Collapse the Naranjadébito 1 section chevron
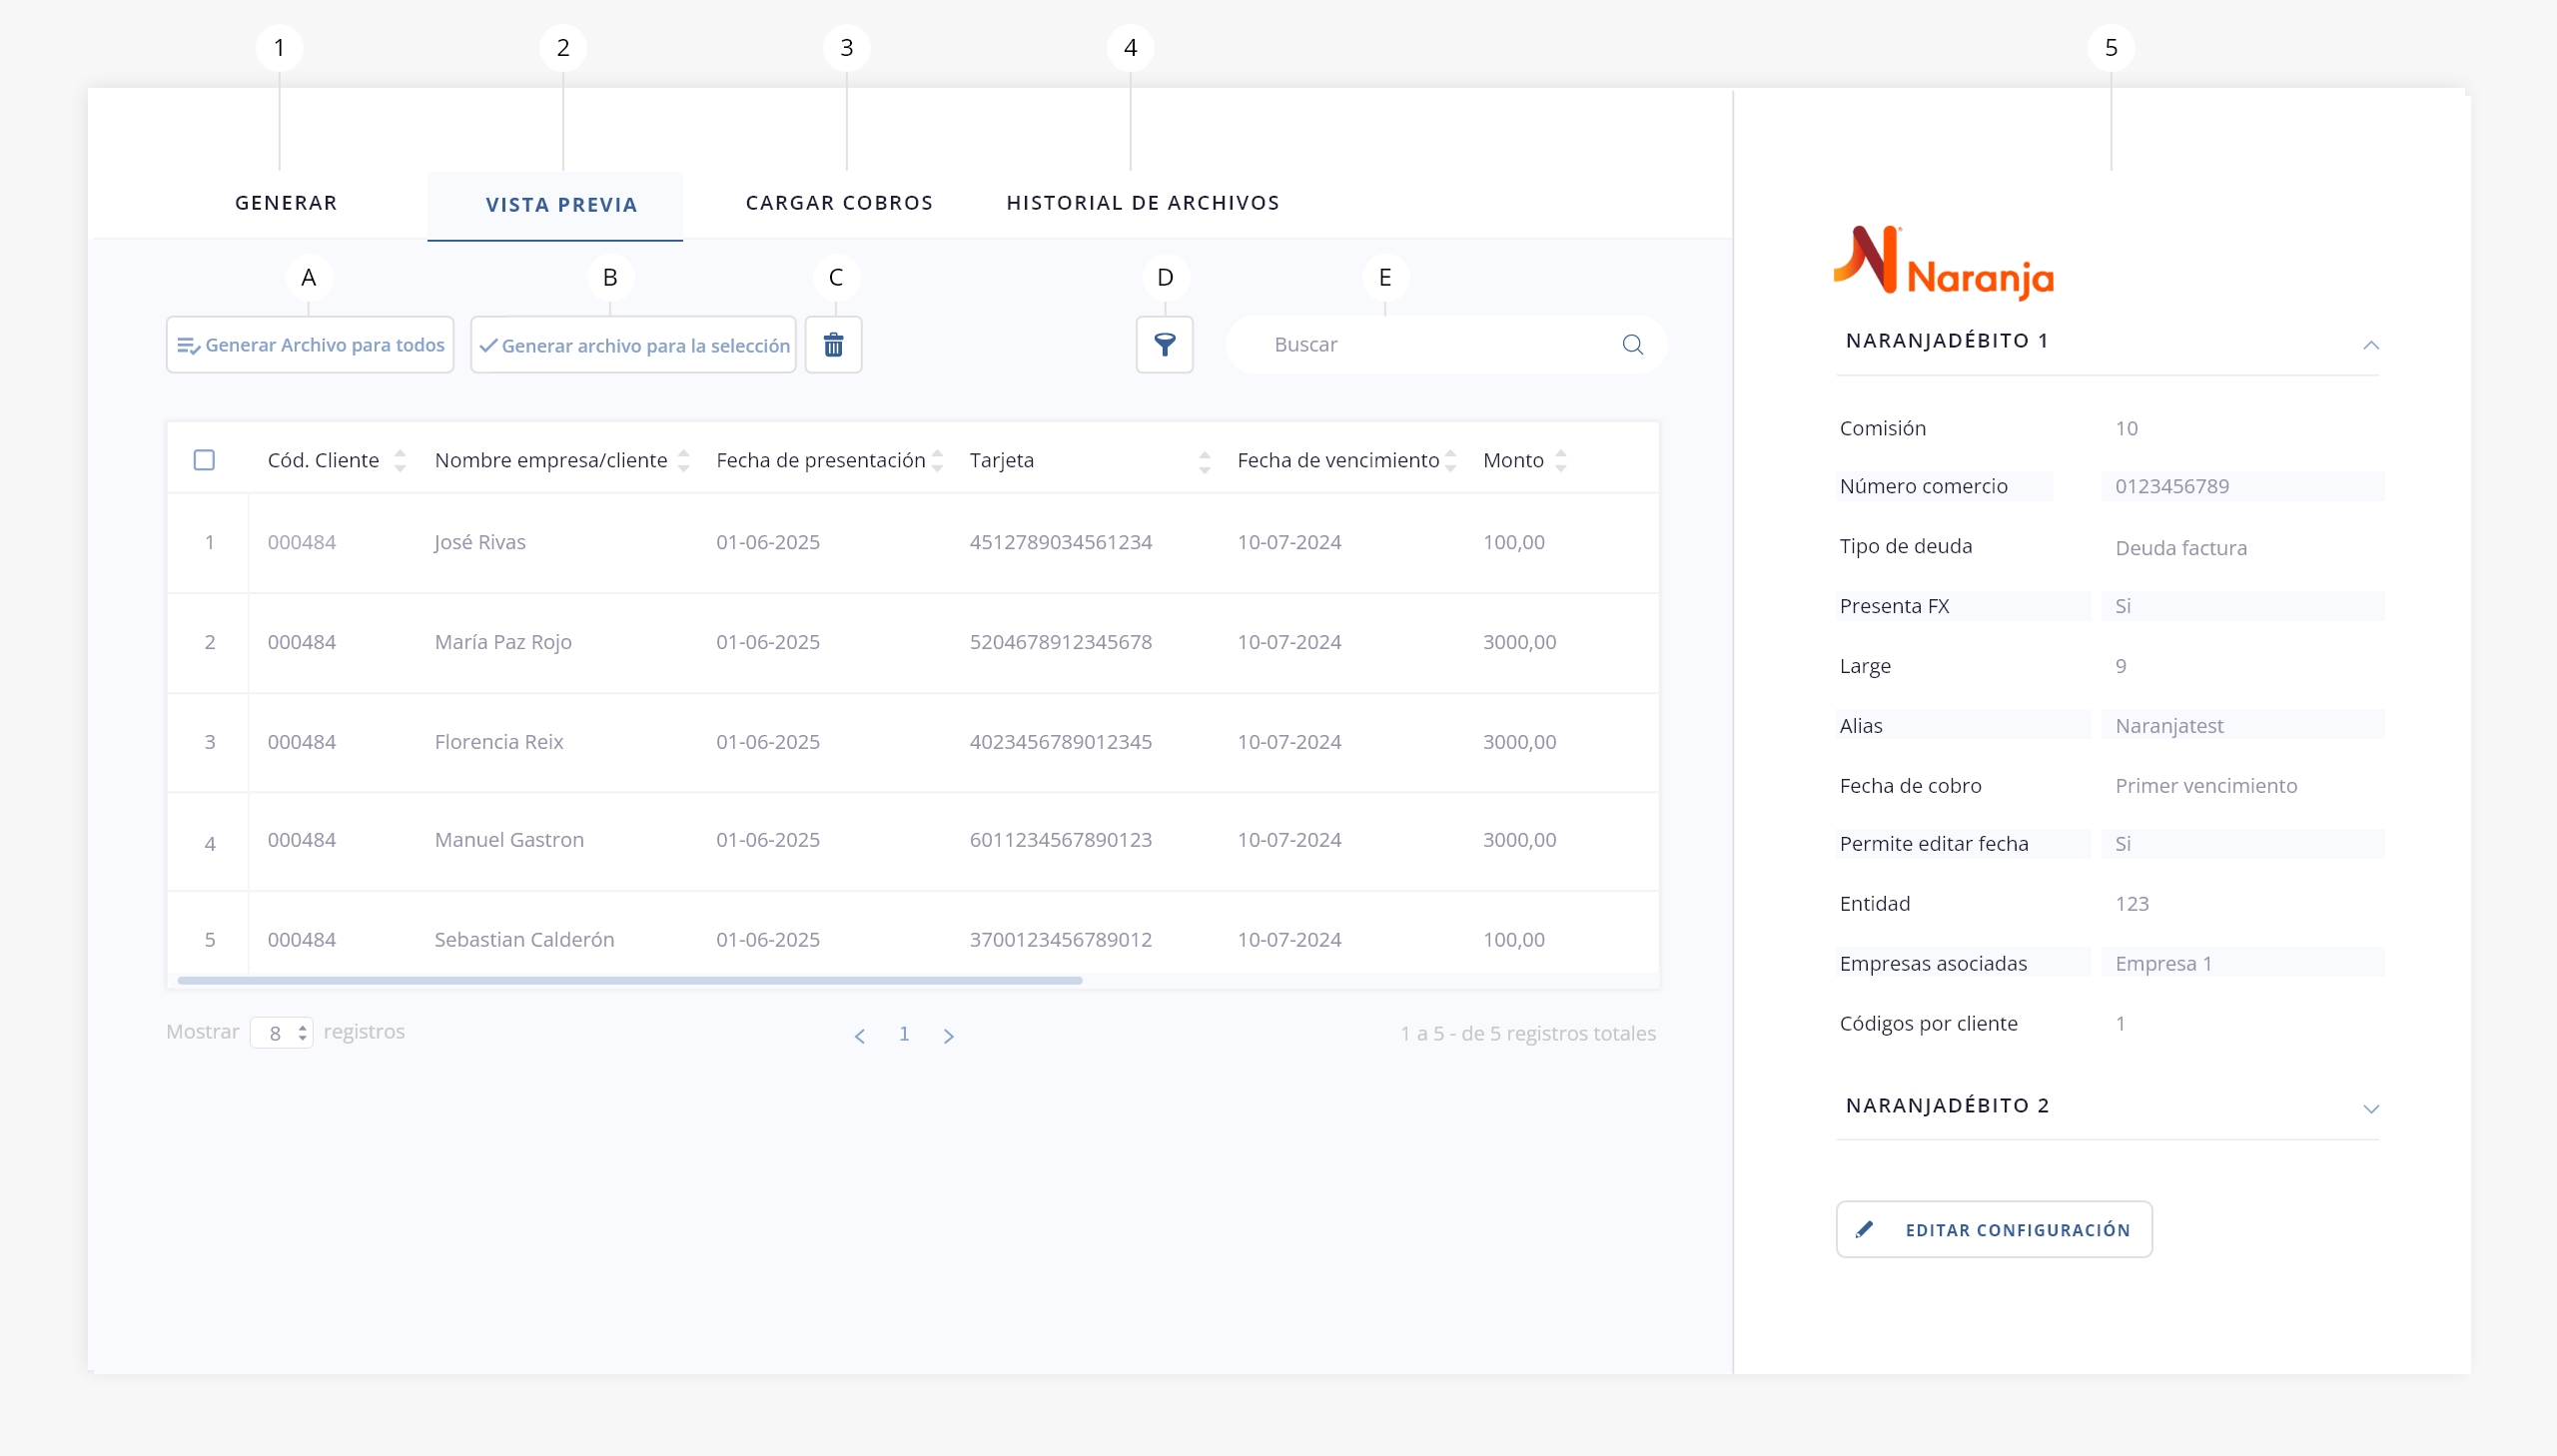Screen dimensions: 2557x1456 point(2370,345)
